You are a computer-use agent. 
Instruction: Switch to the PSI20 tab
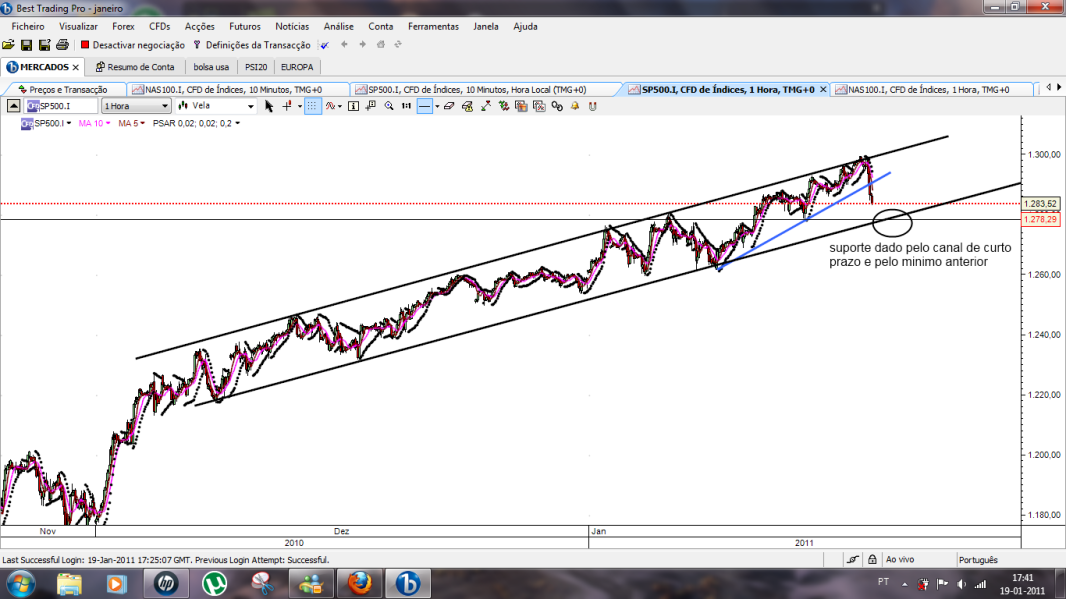(256, 67)
